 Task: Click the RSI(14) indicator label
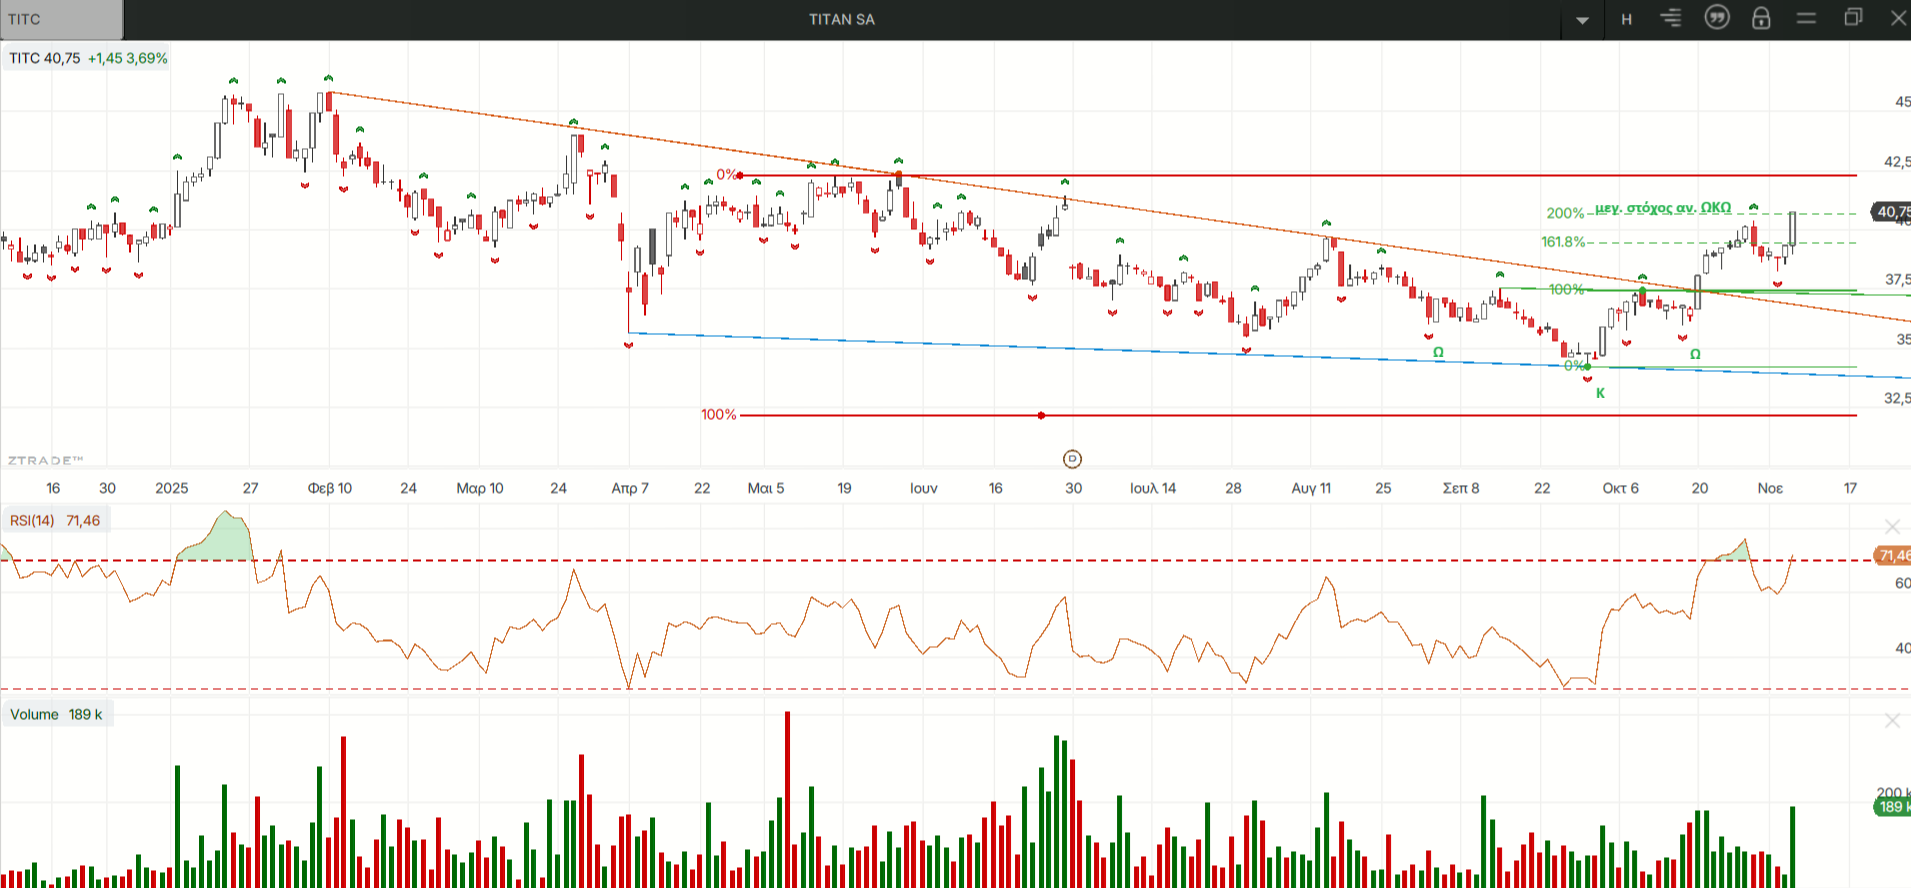[x=55, y=520]
